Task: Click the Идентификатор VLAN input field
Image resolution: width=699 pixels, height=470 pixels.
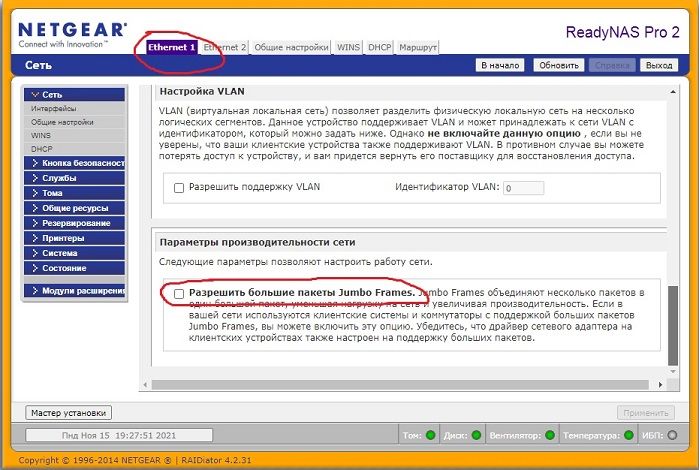Action: (x=523, y=188)
